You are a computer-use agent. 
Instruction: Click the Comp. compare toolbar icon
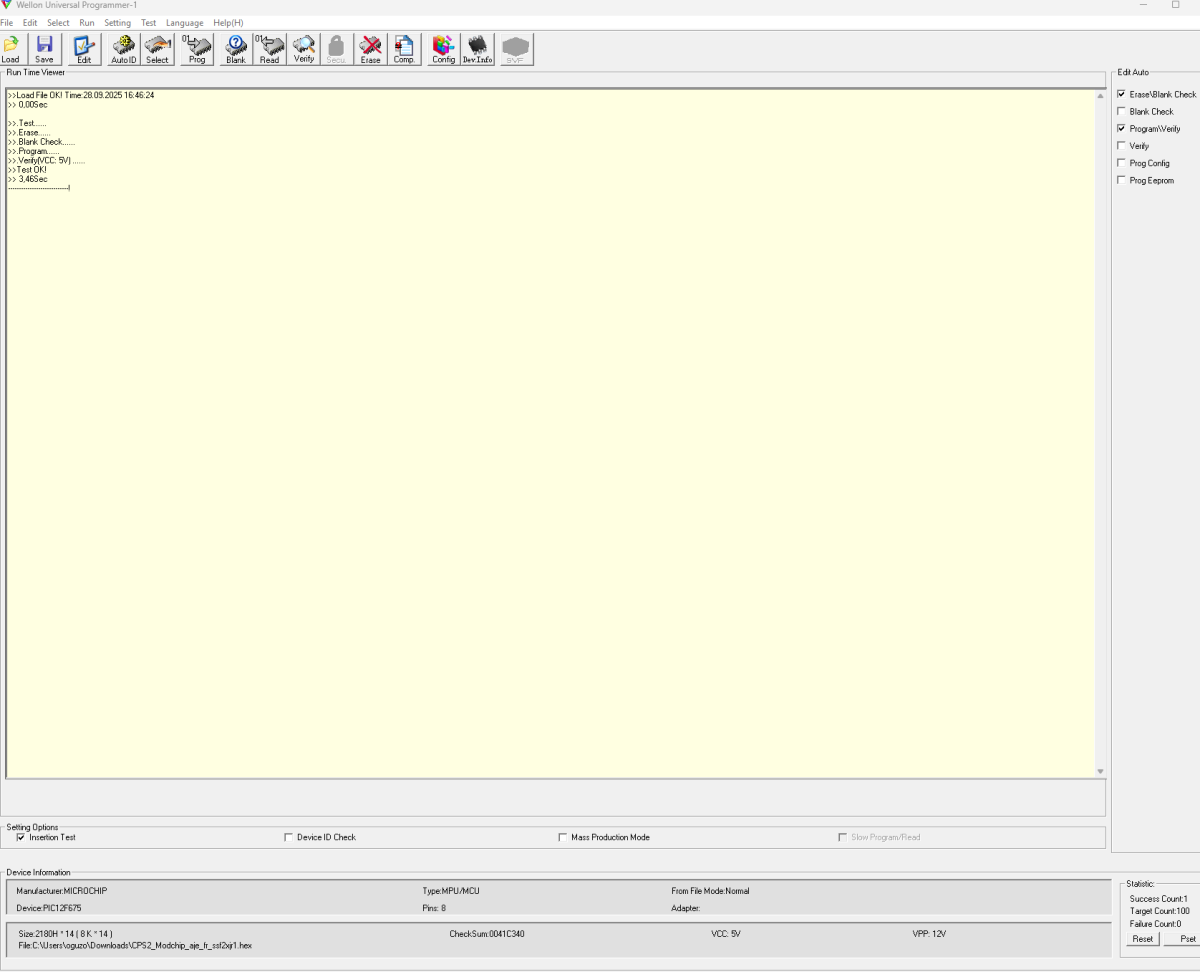404,49
